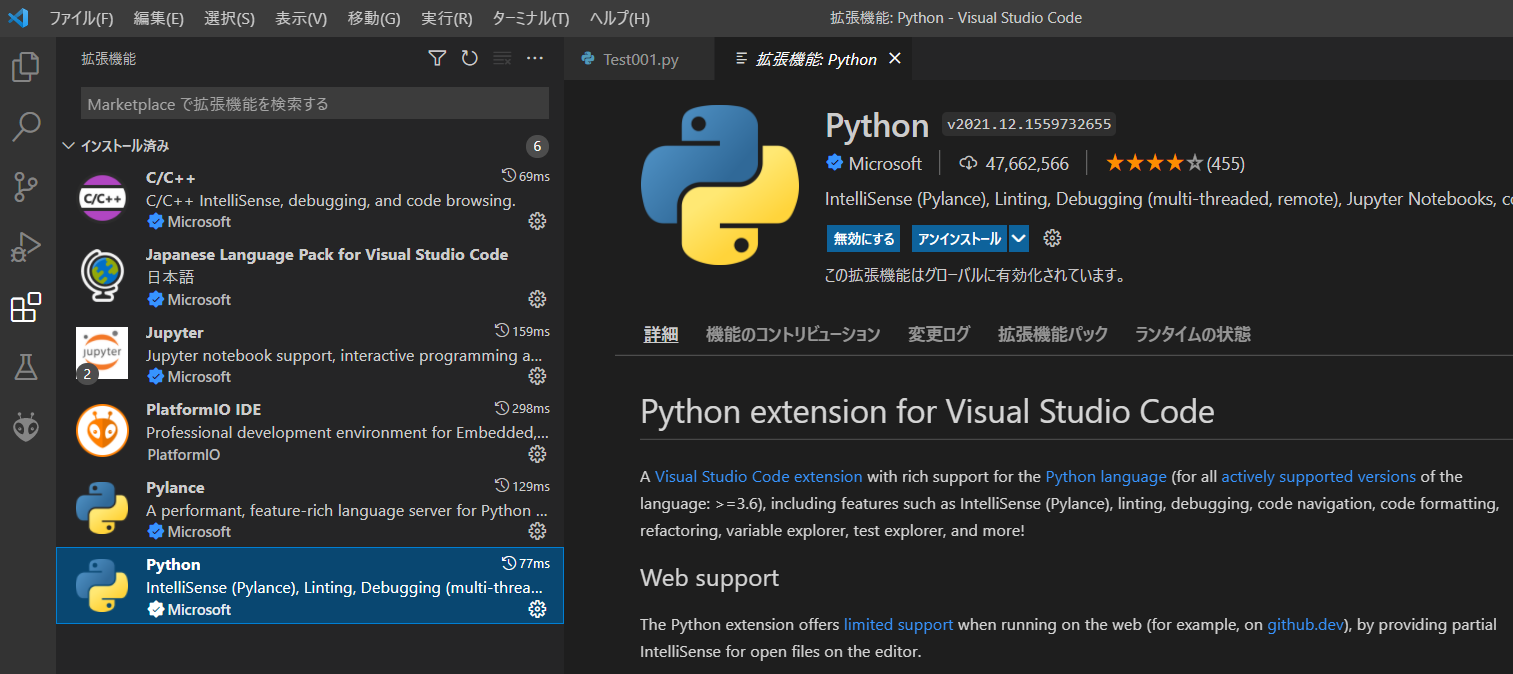The image size is (1513, 674).
Task: Click the Marketplace extension search box
Action: pyautogui.click(x=314, y=104)
